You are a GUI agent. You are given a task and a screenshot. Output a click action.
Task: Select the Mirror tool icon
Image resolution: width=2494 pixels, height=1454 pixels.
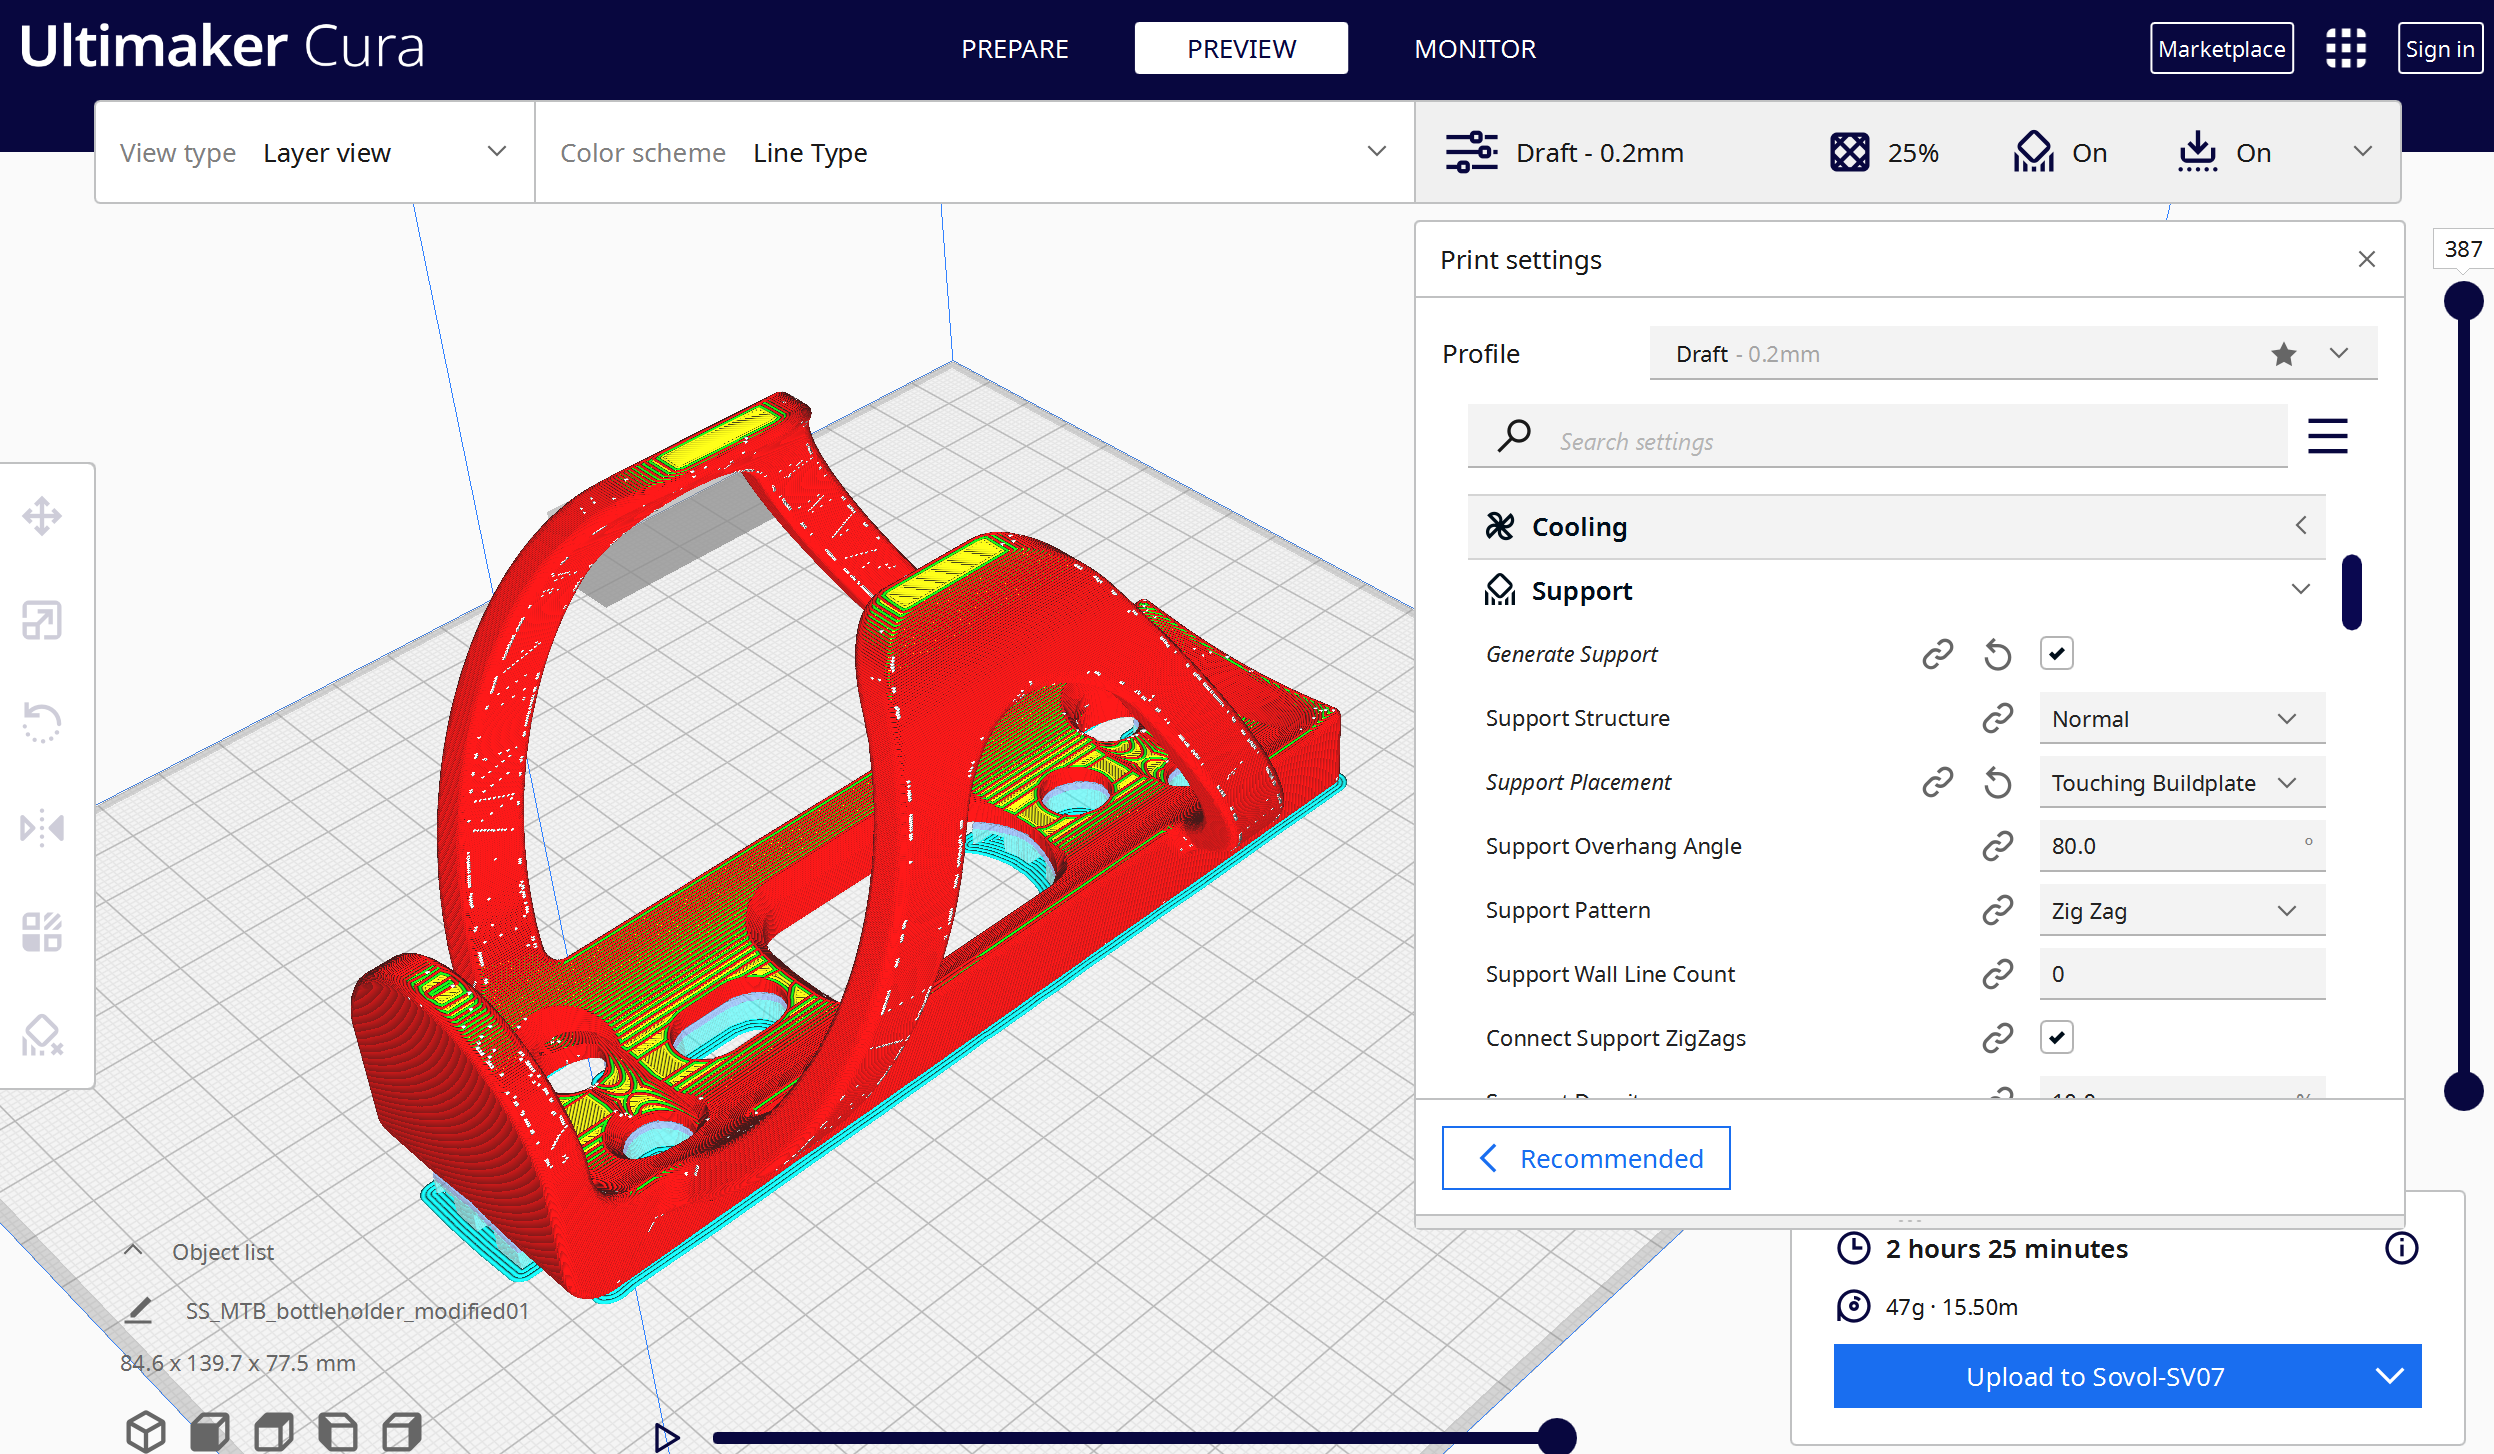pos(42,828)
